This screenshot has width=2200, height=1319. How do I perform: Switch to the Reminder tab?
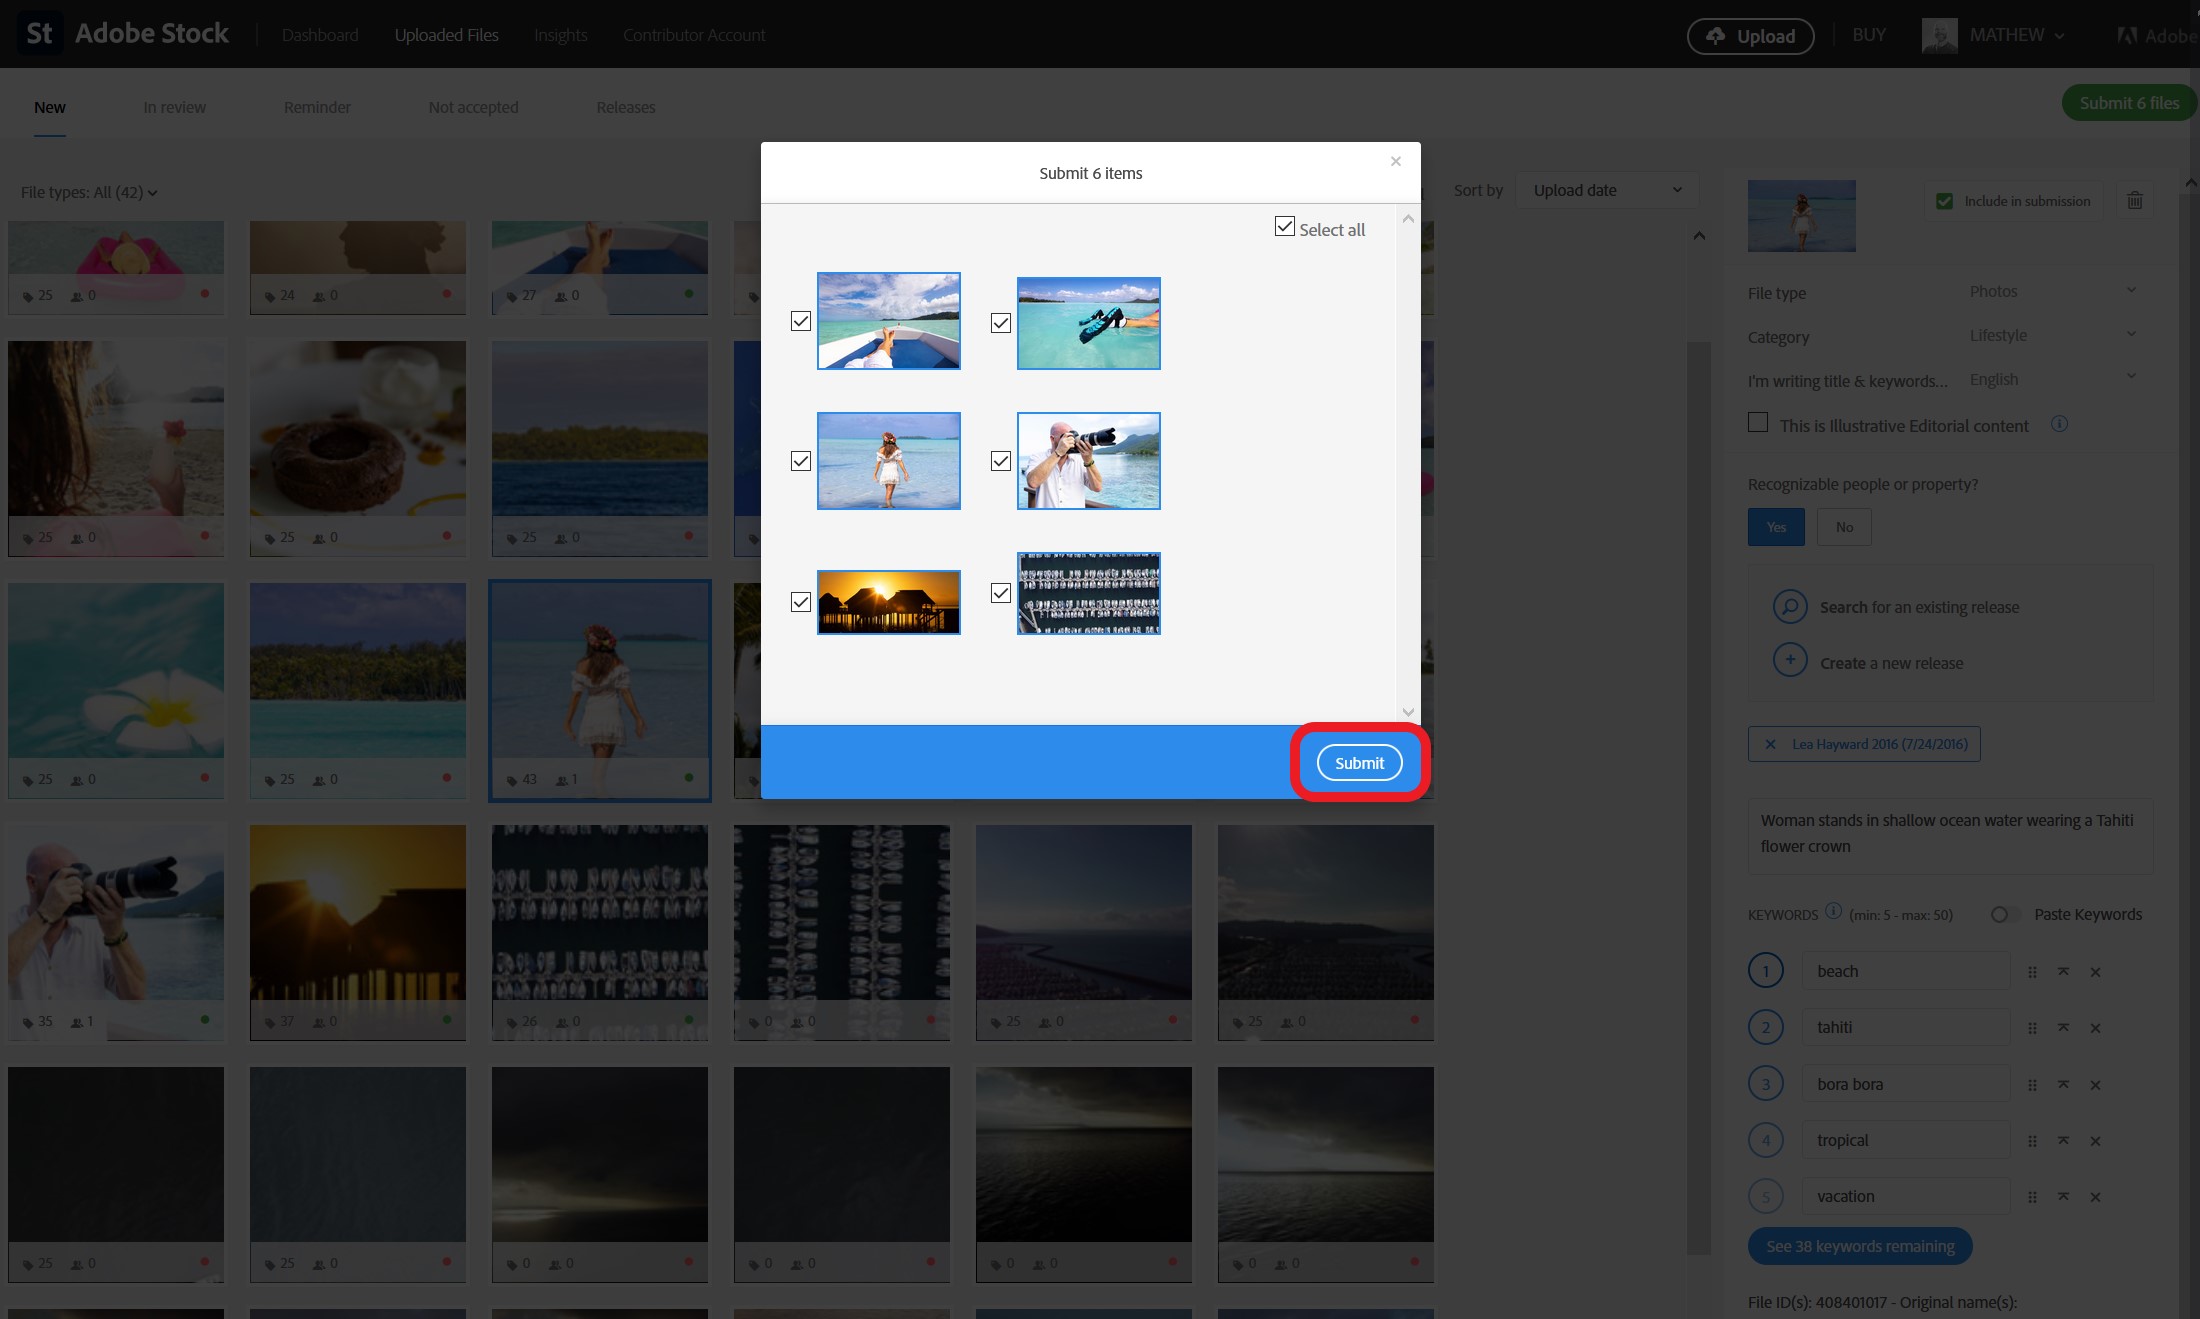point(317,107)
